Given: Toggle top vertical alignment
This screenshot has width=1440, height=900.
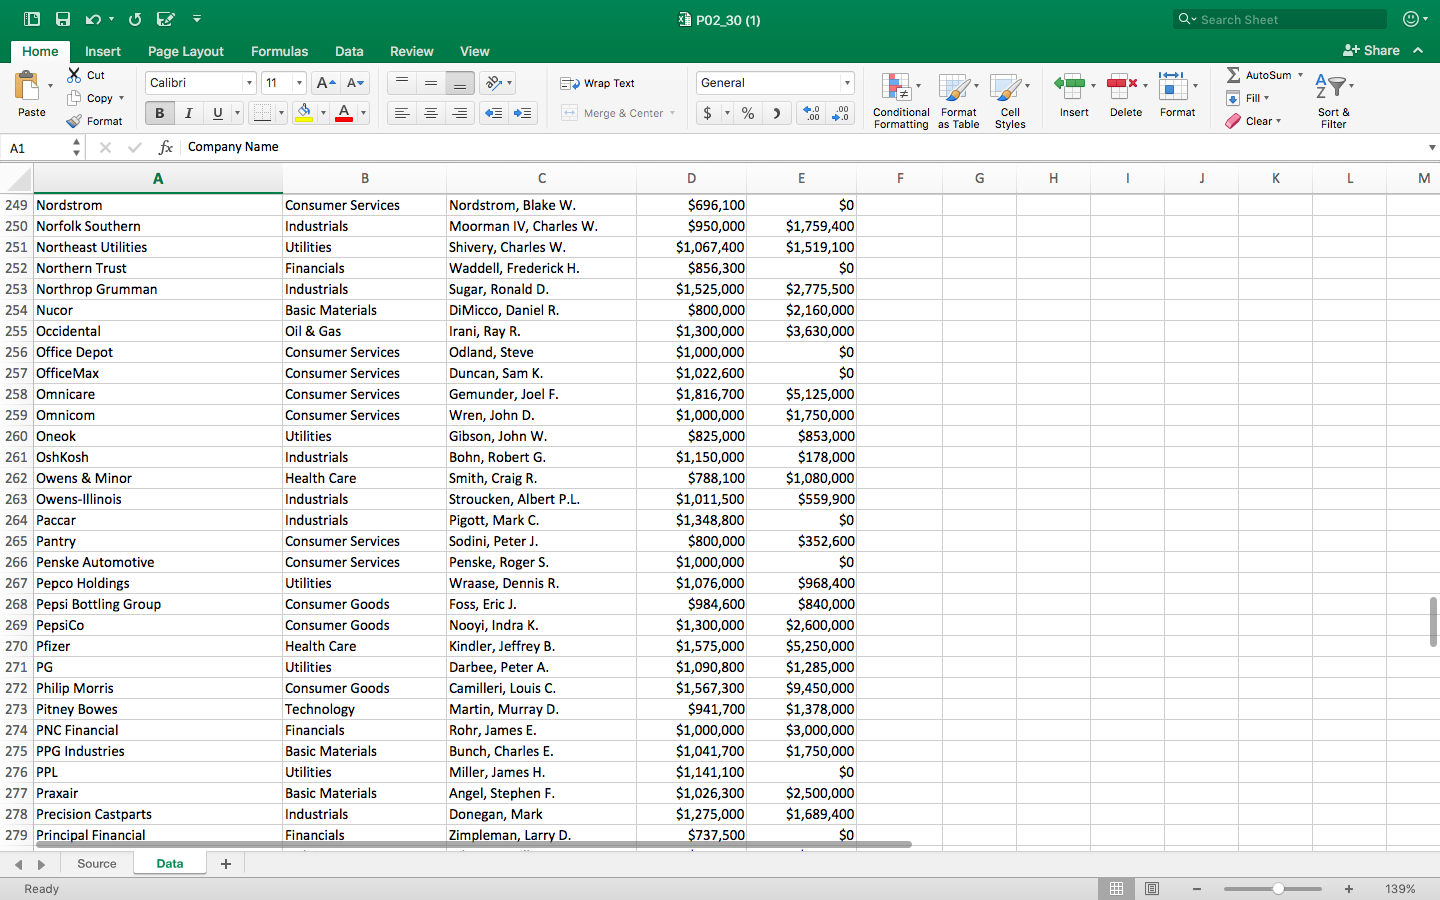Looking at the screenshot, I should click(402, 83).
